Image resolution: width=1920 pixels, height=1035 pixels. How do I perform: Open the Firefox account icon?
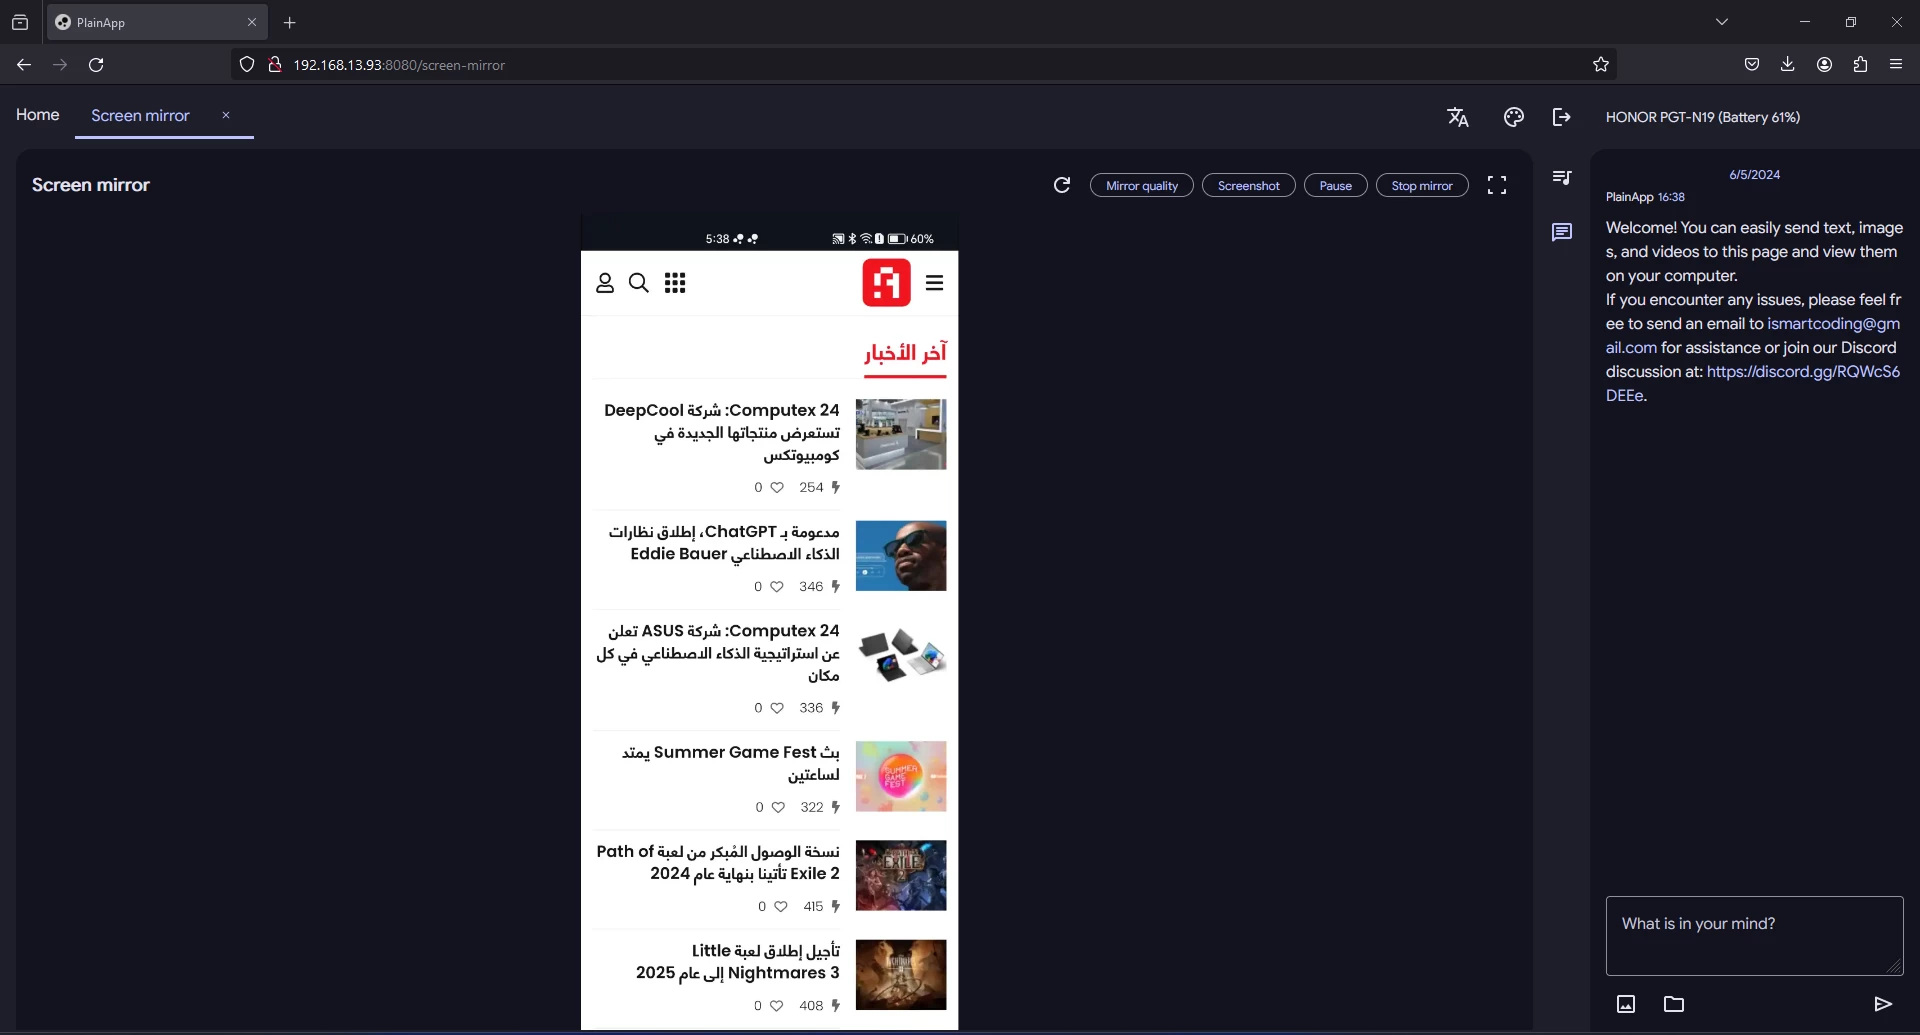tap(1825, 65)
